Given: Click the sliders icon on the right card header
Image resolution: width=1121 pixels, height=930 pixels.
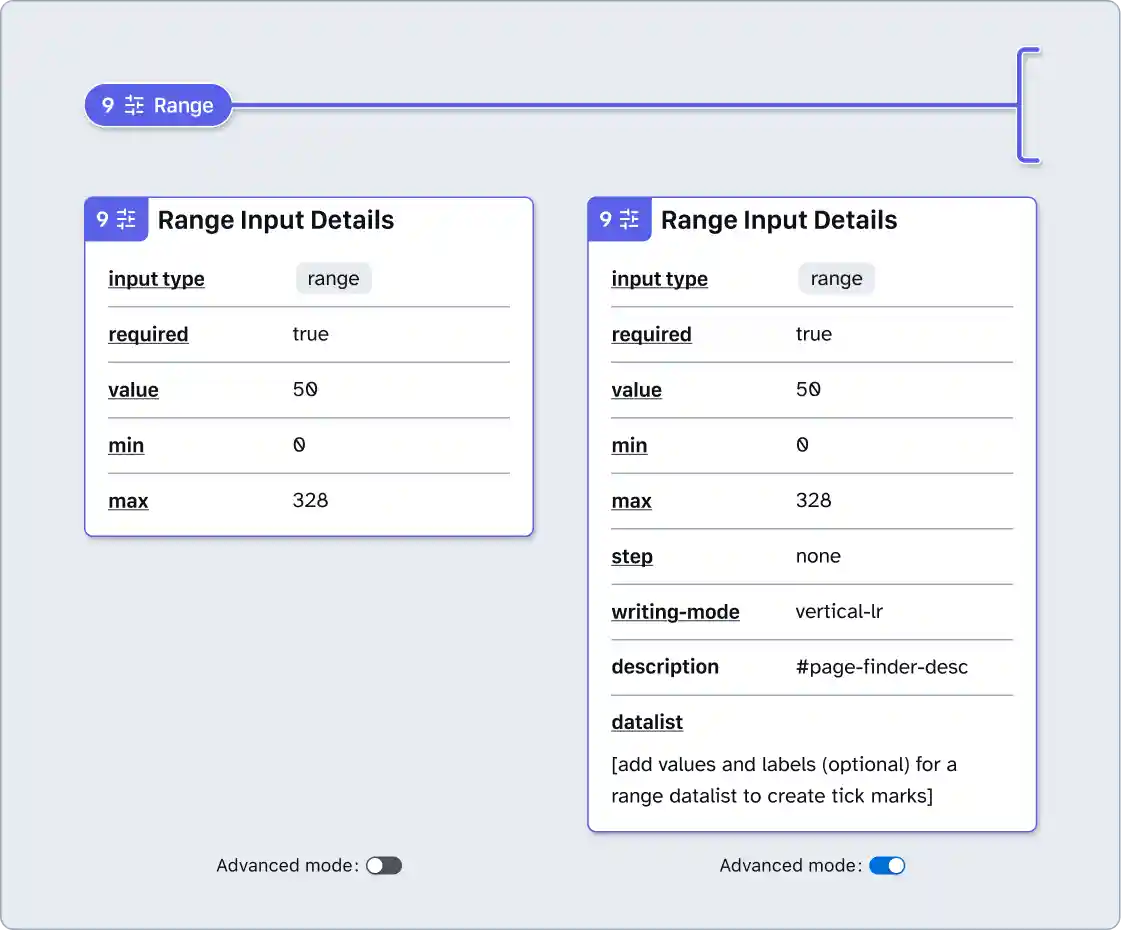Looking at the screenshot, I should 629,218.
